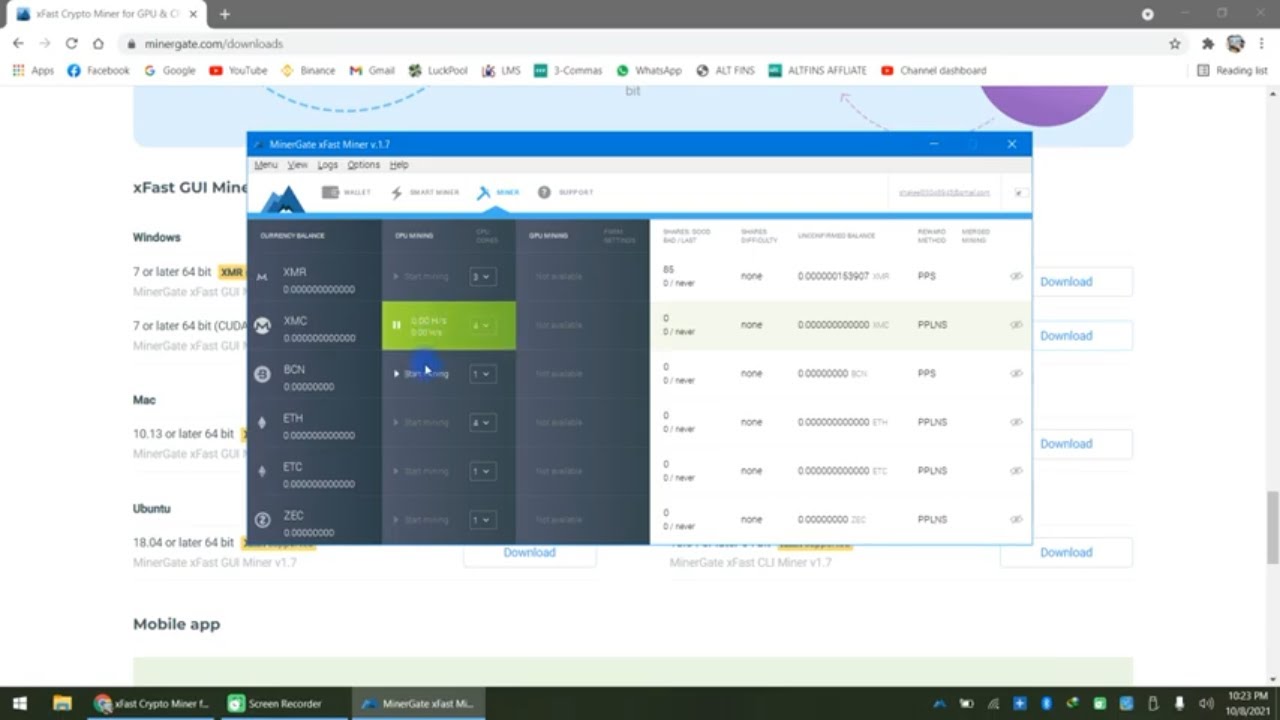
Task: Click the XMR Monero coin icon
Action: pyautogui.click(x=262, y=277)
